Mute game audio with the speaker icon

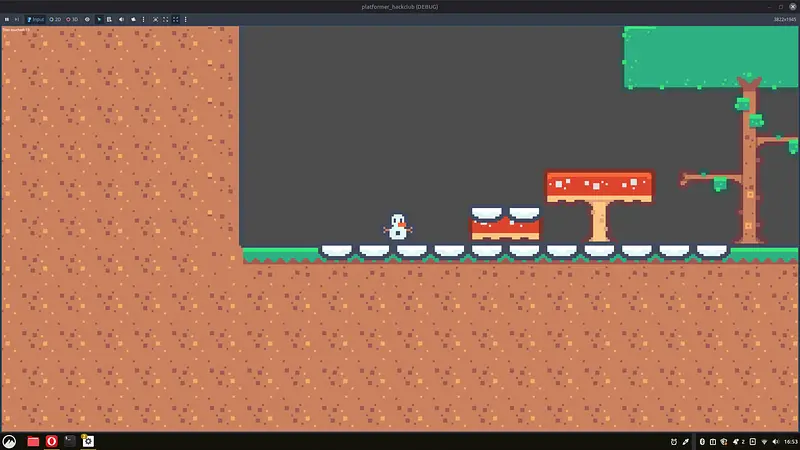pos(121,19)
